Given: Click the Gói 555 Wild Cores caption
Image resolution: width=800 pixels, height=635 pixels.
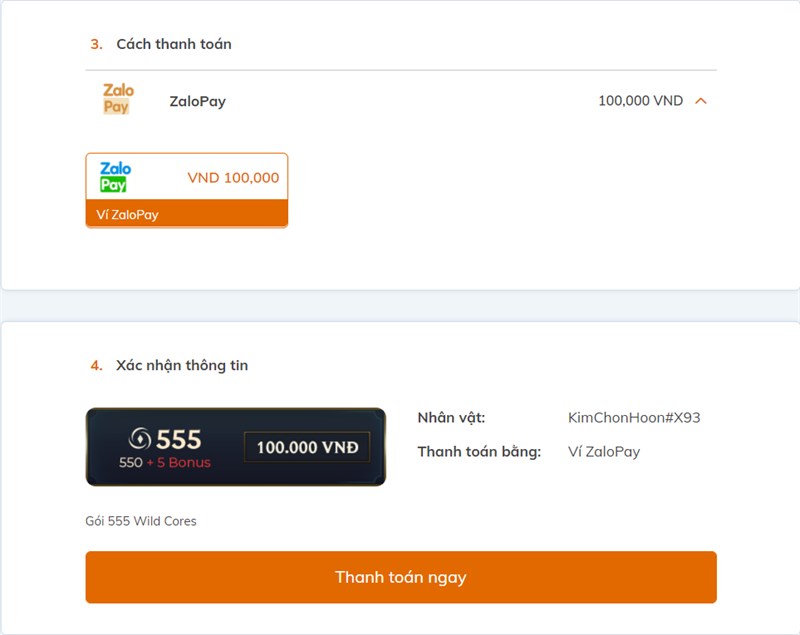Looking at the screenshot, I should 141,521.
